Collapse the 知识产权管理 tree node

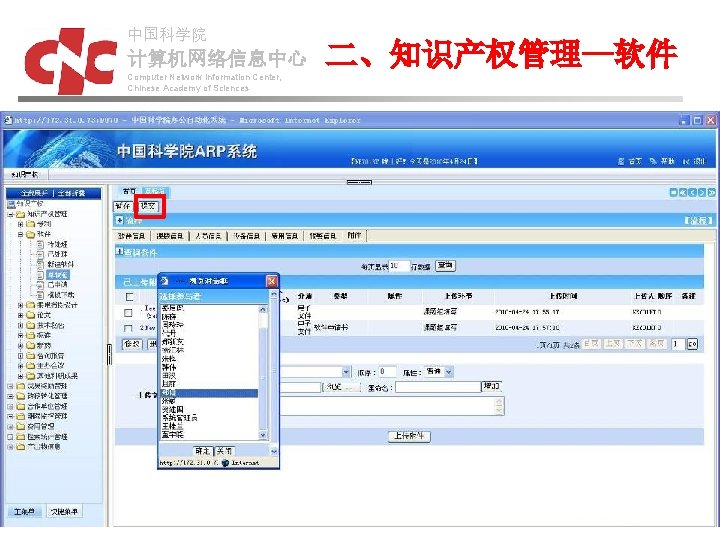[11, 214]
